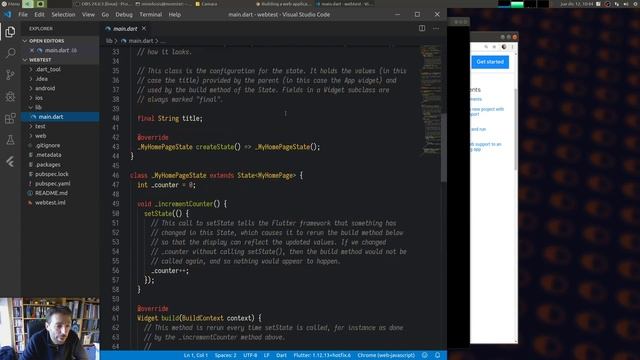
Task: Open webtest.iml in explorer
Action: point(60,202)
